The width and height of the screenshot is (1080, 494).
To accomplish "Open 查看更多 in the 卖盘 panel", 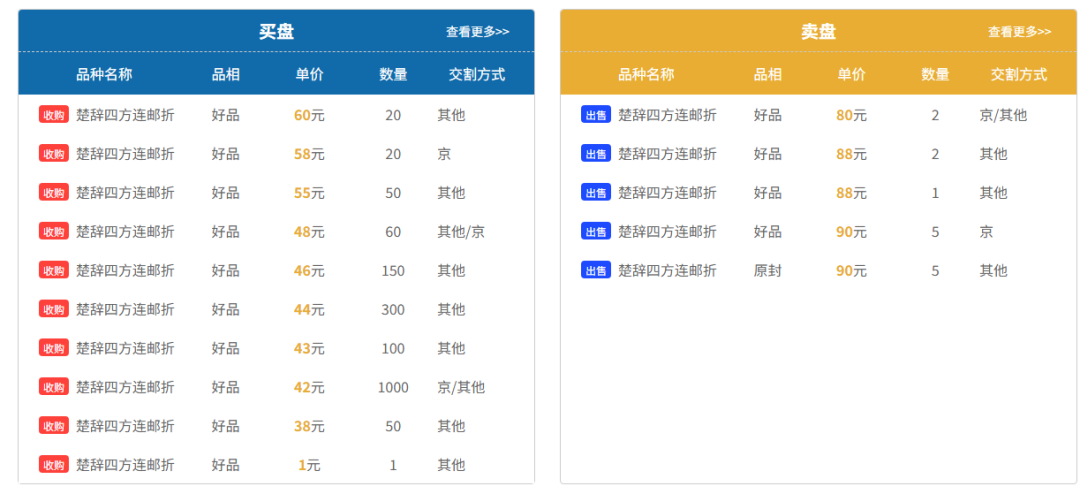I will (1020, 32).
